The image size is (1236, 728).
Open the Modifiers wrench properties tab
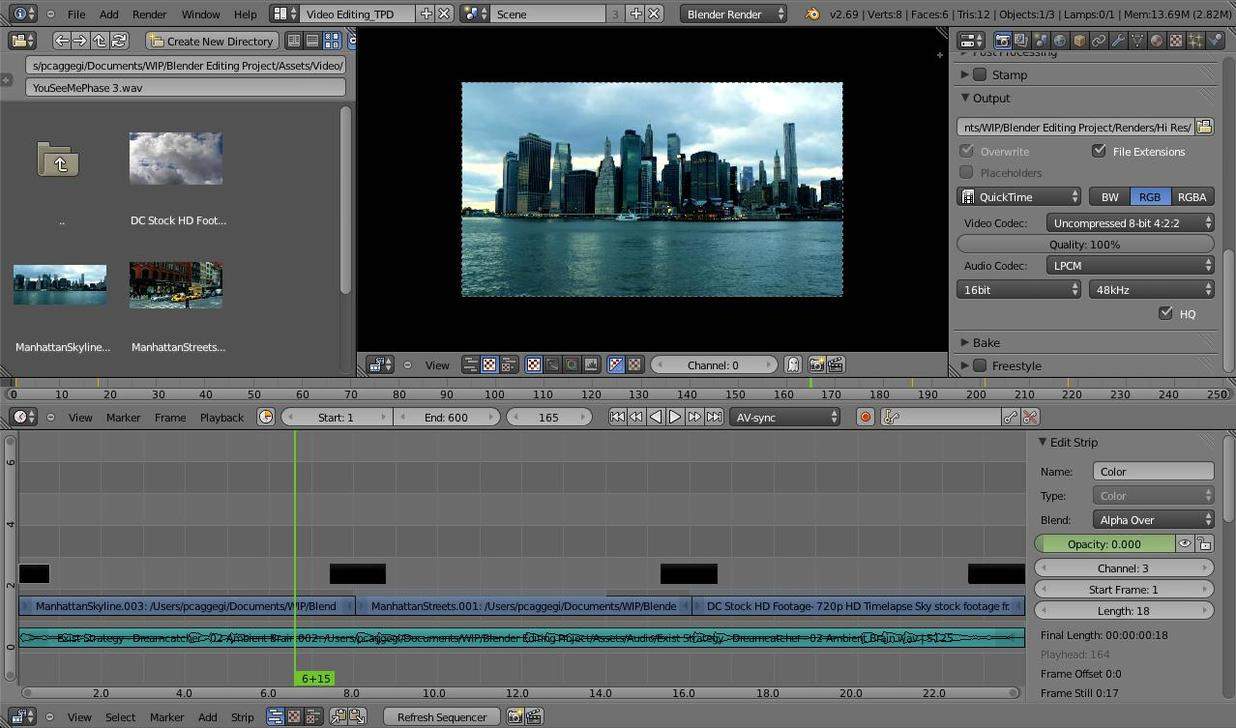(1118, 41)
